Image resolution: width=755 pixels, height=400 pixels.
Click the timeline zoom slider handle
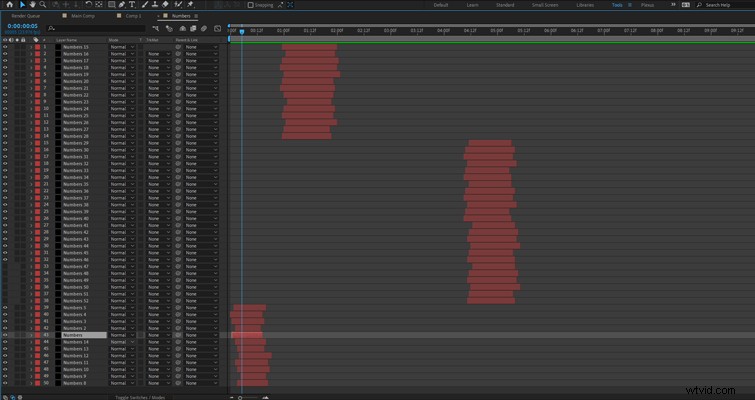point(240,398)
